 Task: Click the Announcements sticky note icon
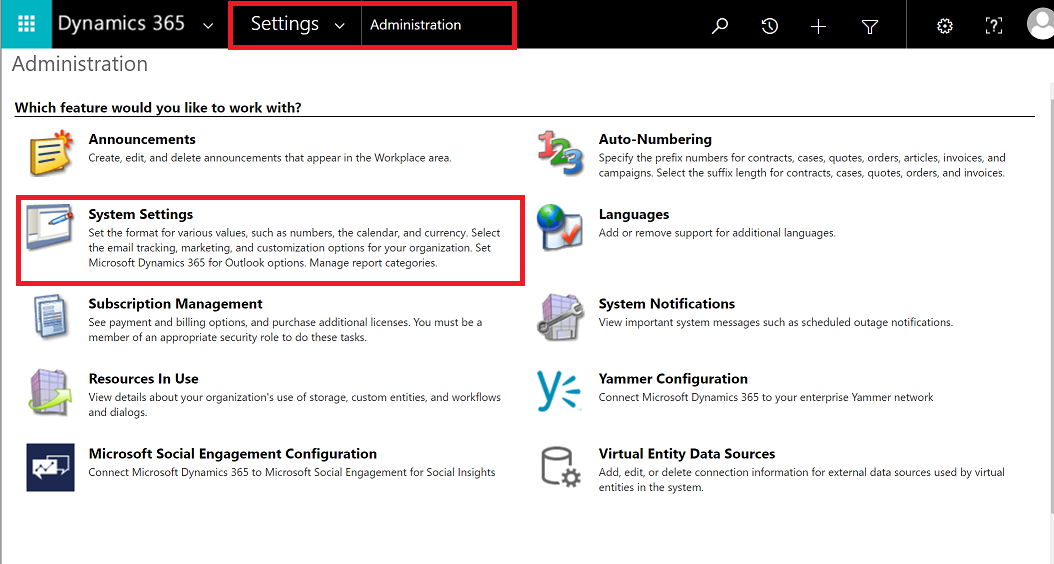50,153
